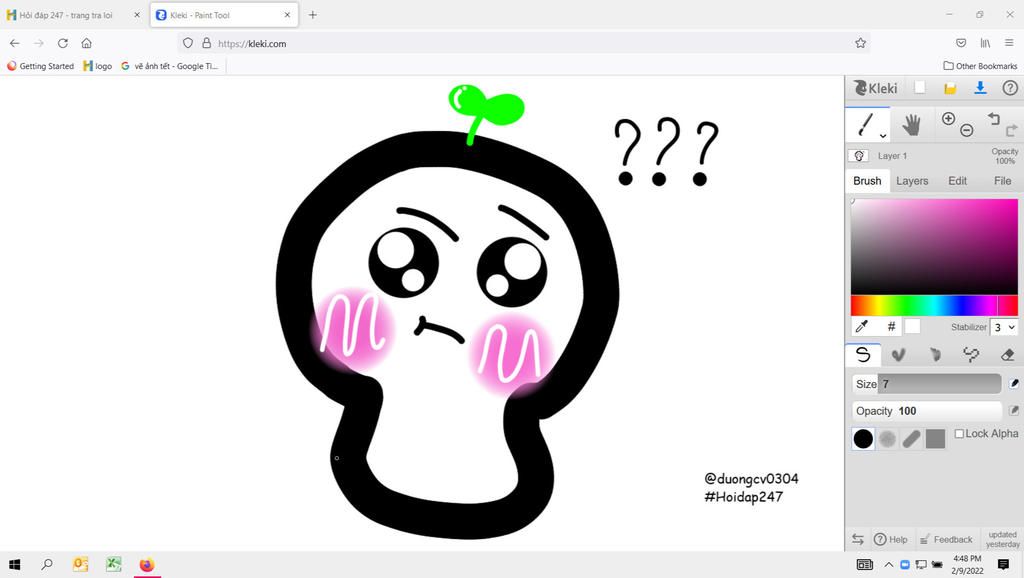This screenshot has height=578, width=1024.
Task: Select the Smooth brush type
Action: [864, 354]
